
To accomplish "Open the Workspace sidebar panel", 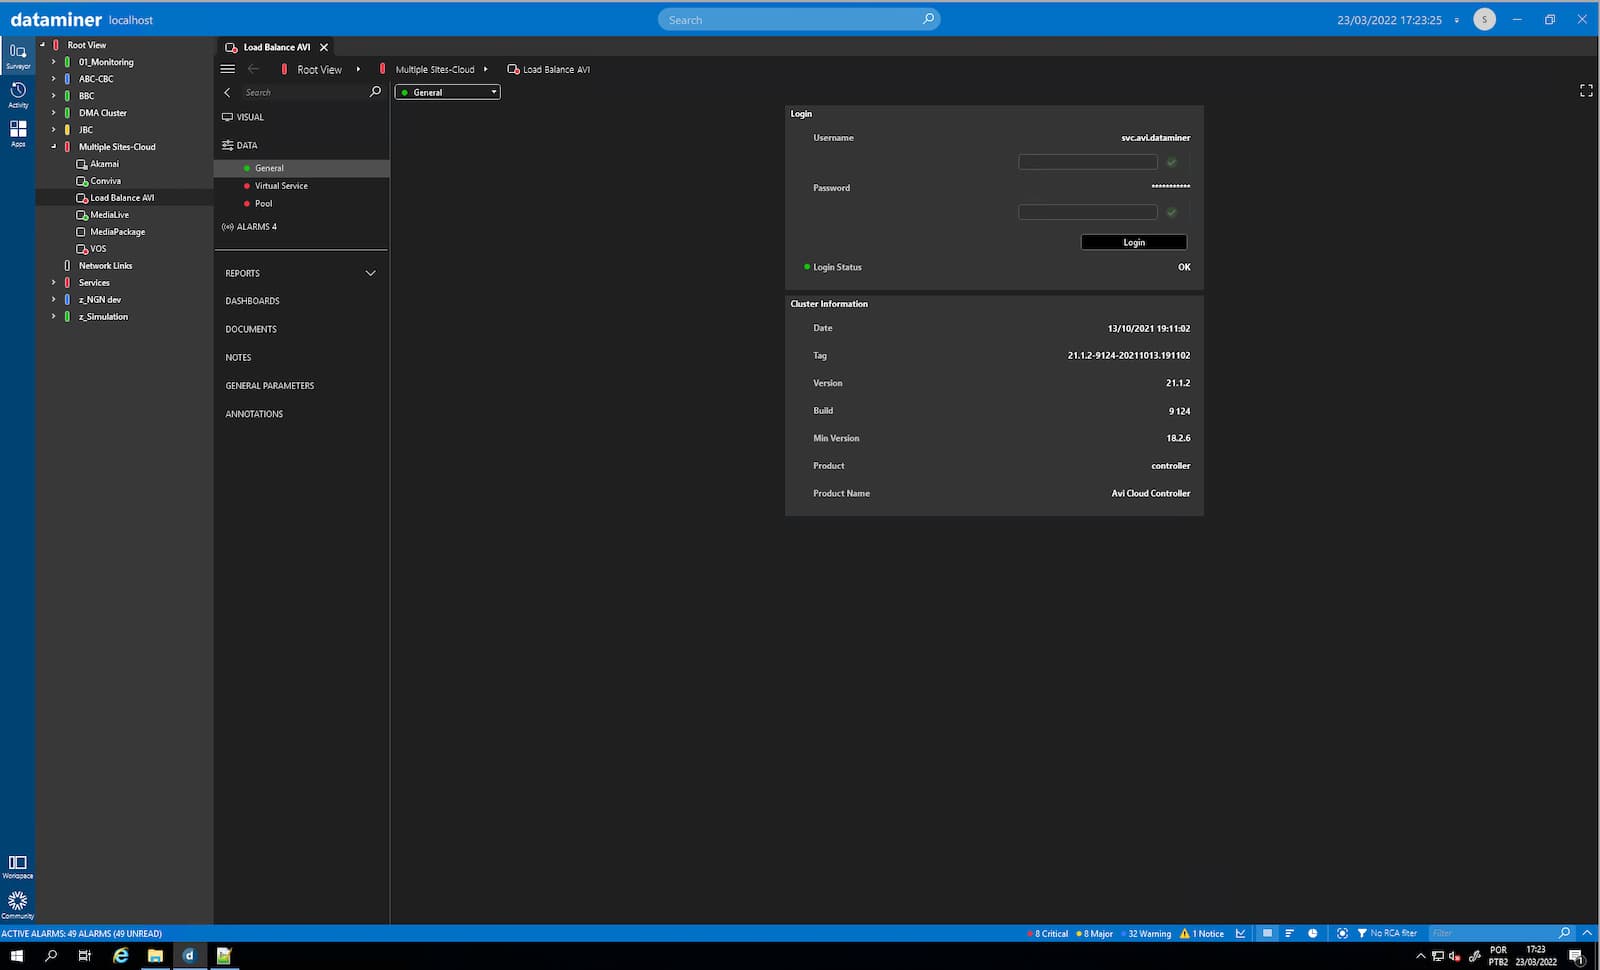I will (18, 866).
